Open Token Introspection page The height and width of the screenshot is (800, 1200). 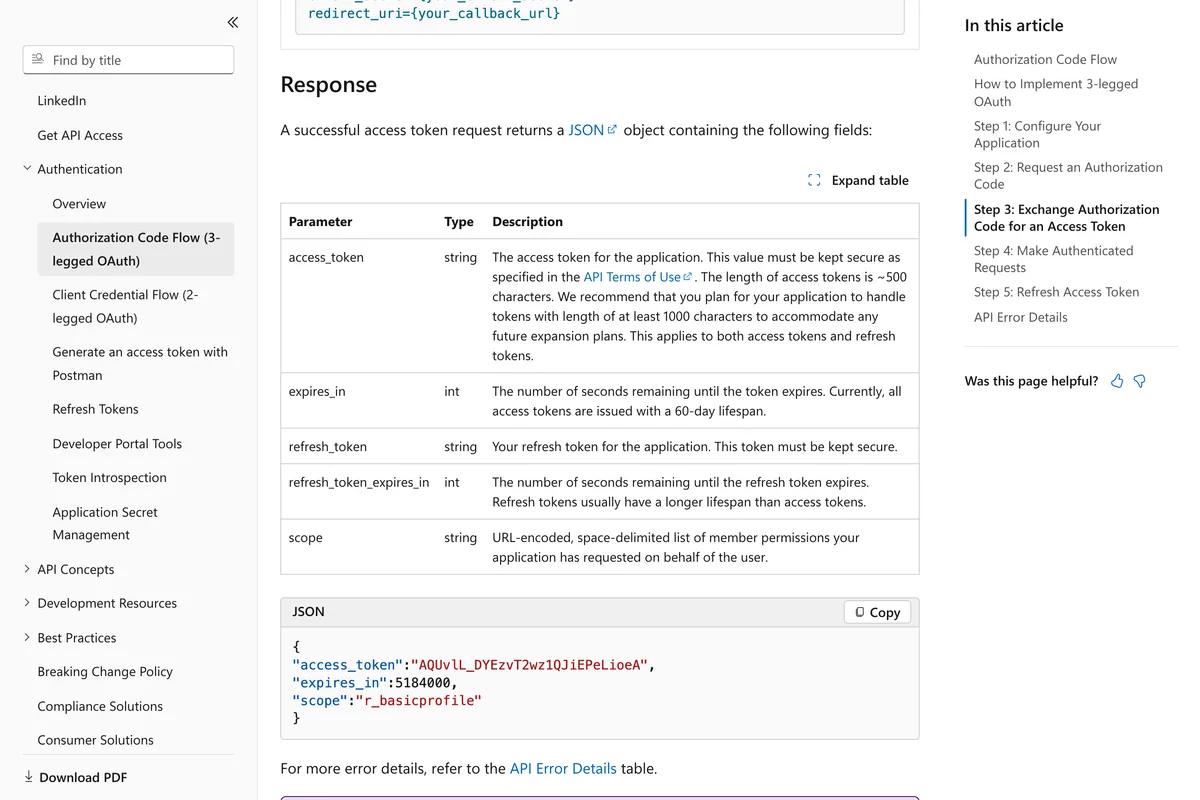[109, 477]
